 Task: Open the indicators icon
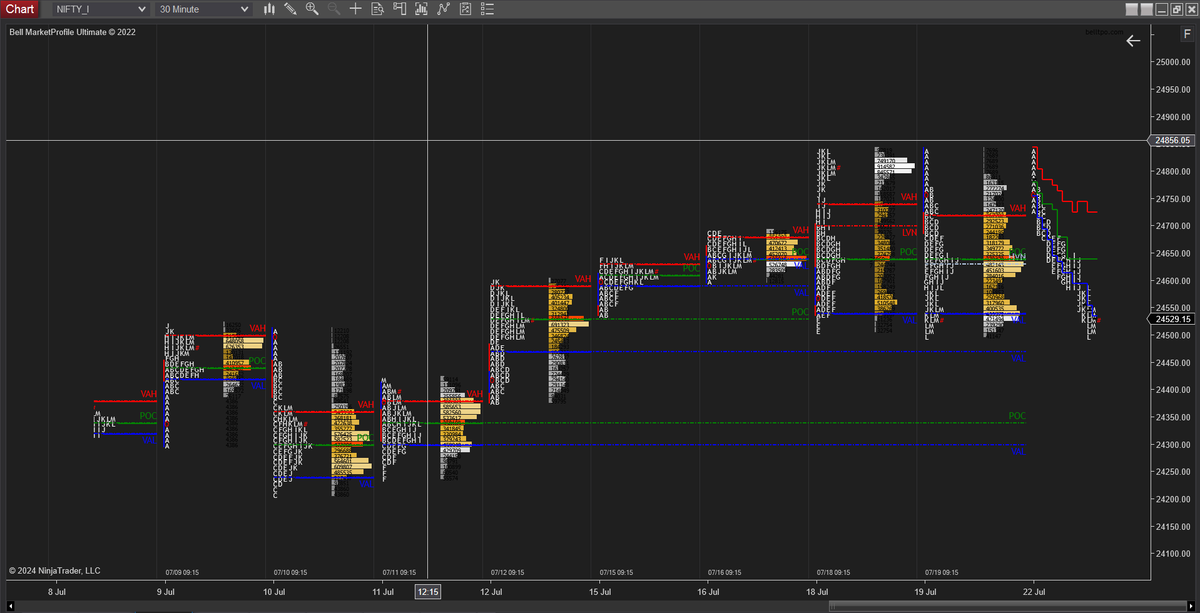443,9
